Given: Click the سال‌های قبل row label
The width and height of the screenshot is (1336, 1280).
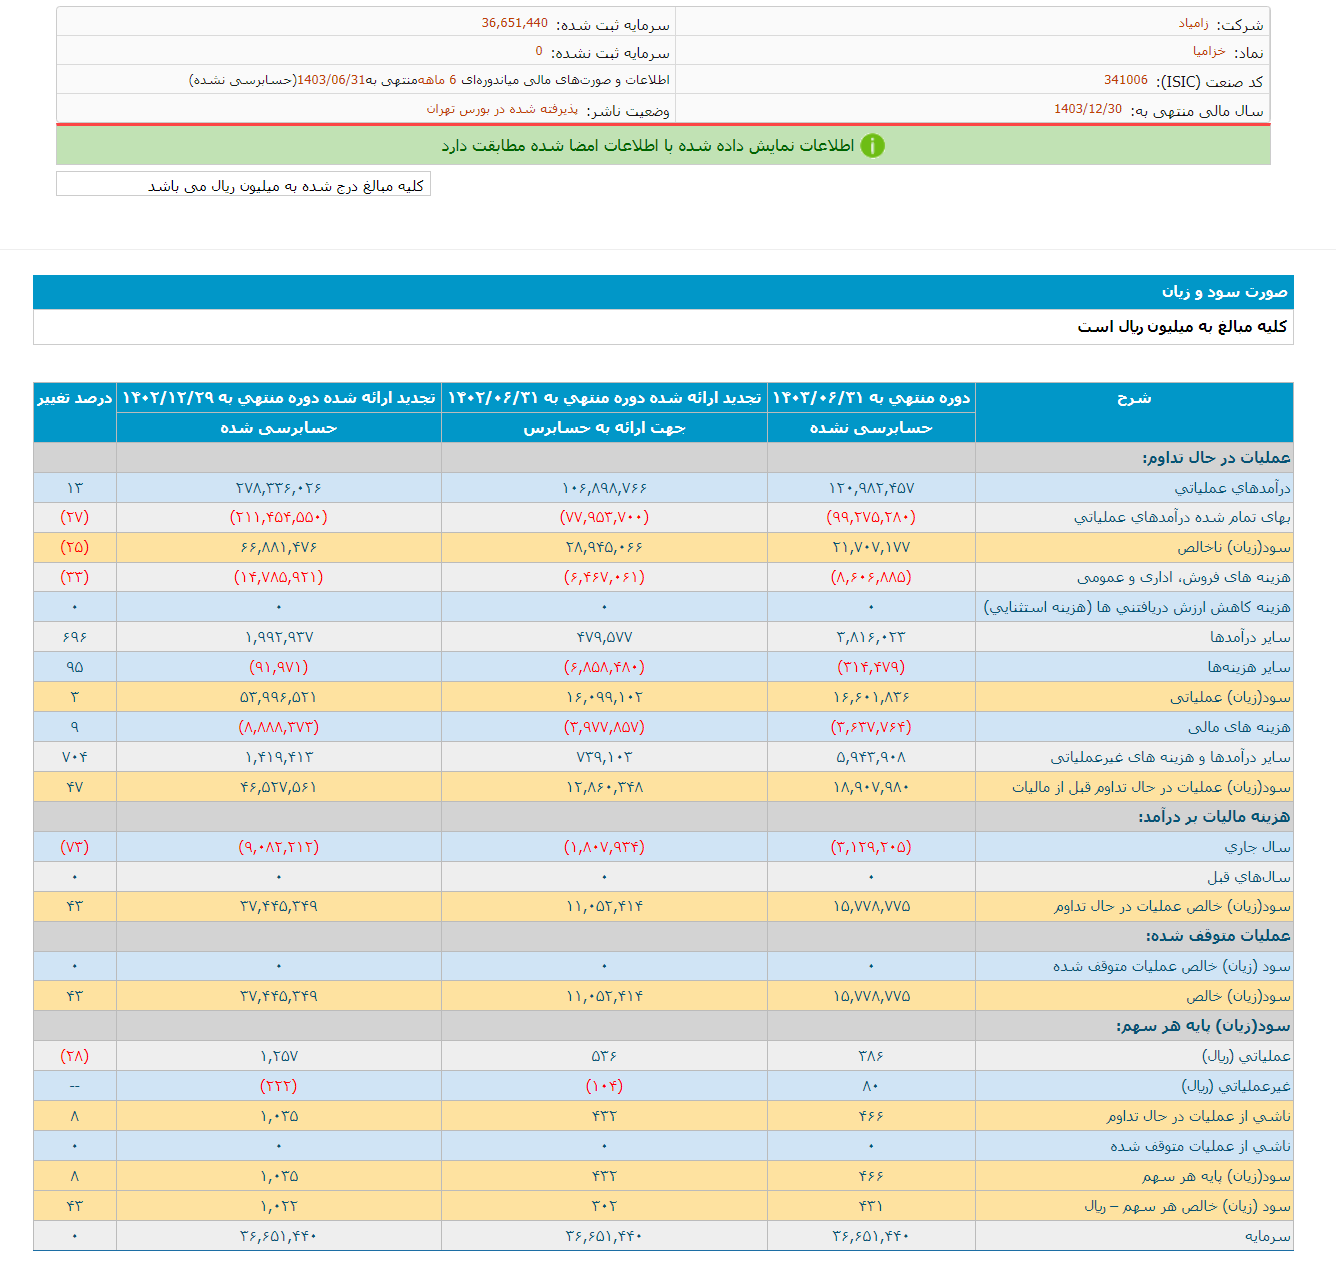Looking at the screenshot, I should coord(1248,877).
